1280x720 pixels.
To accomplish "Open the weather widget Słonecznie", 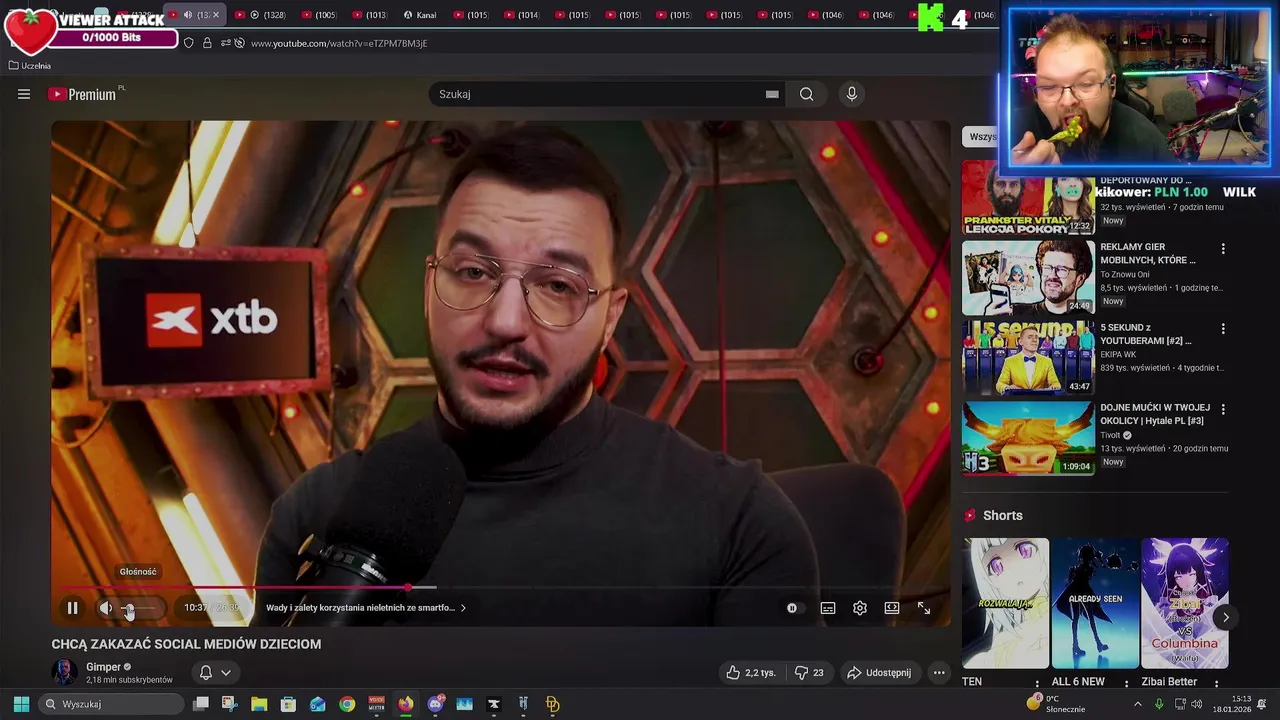I will click(x=1056, y=704).
